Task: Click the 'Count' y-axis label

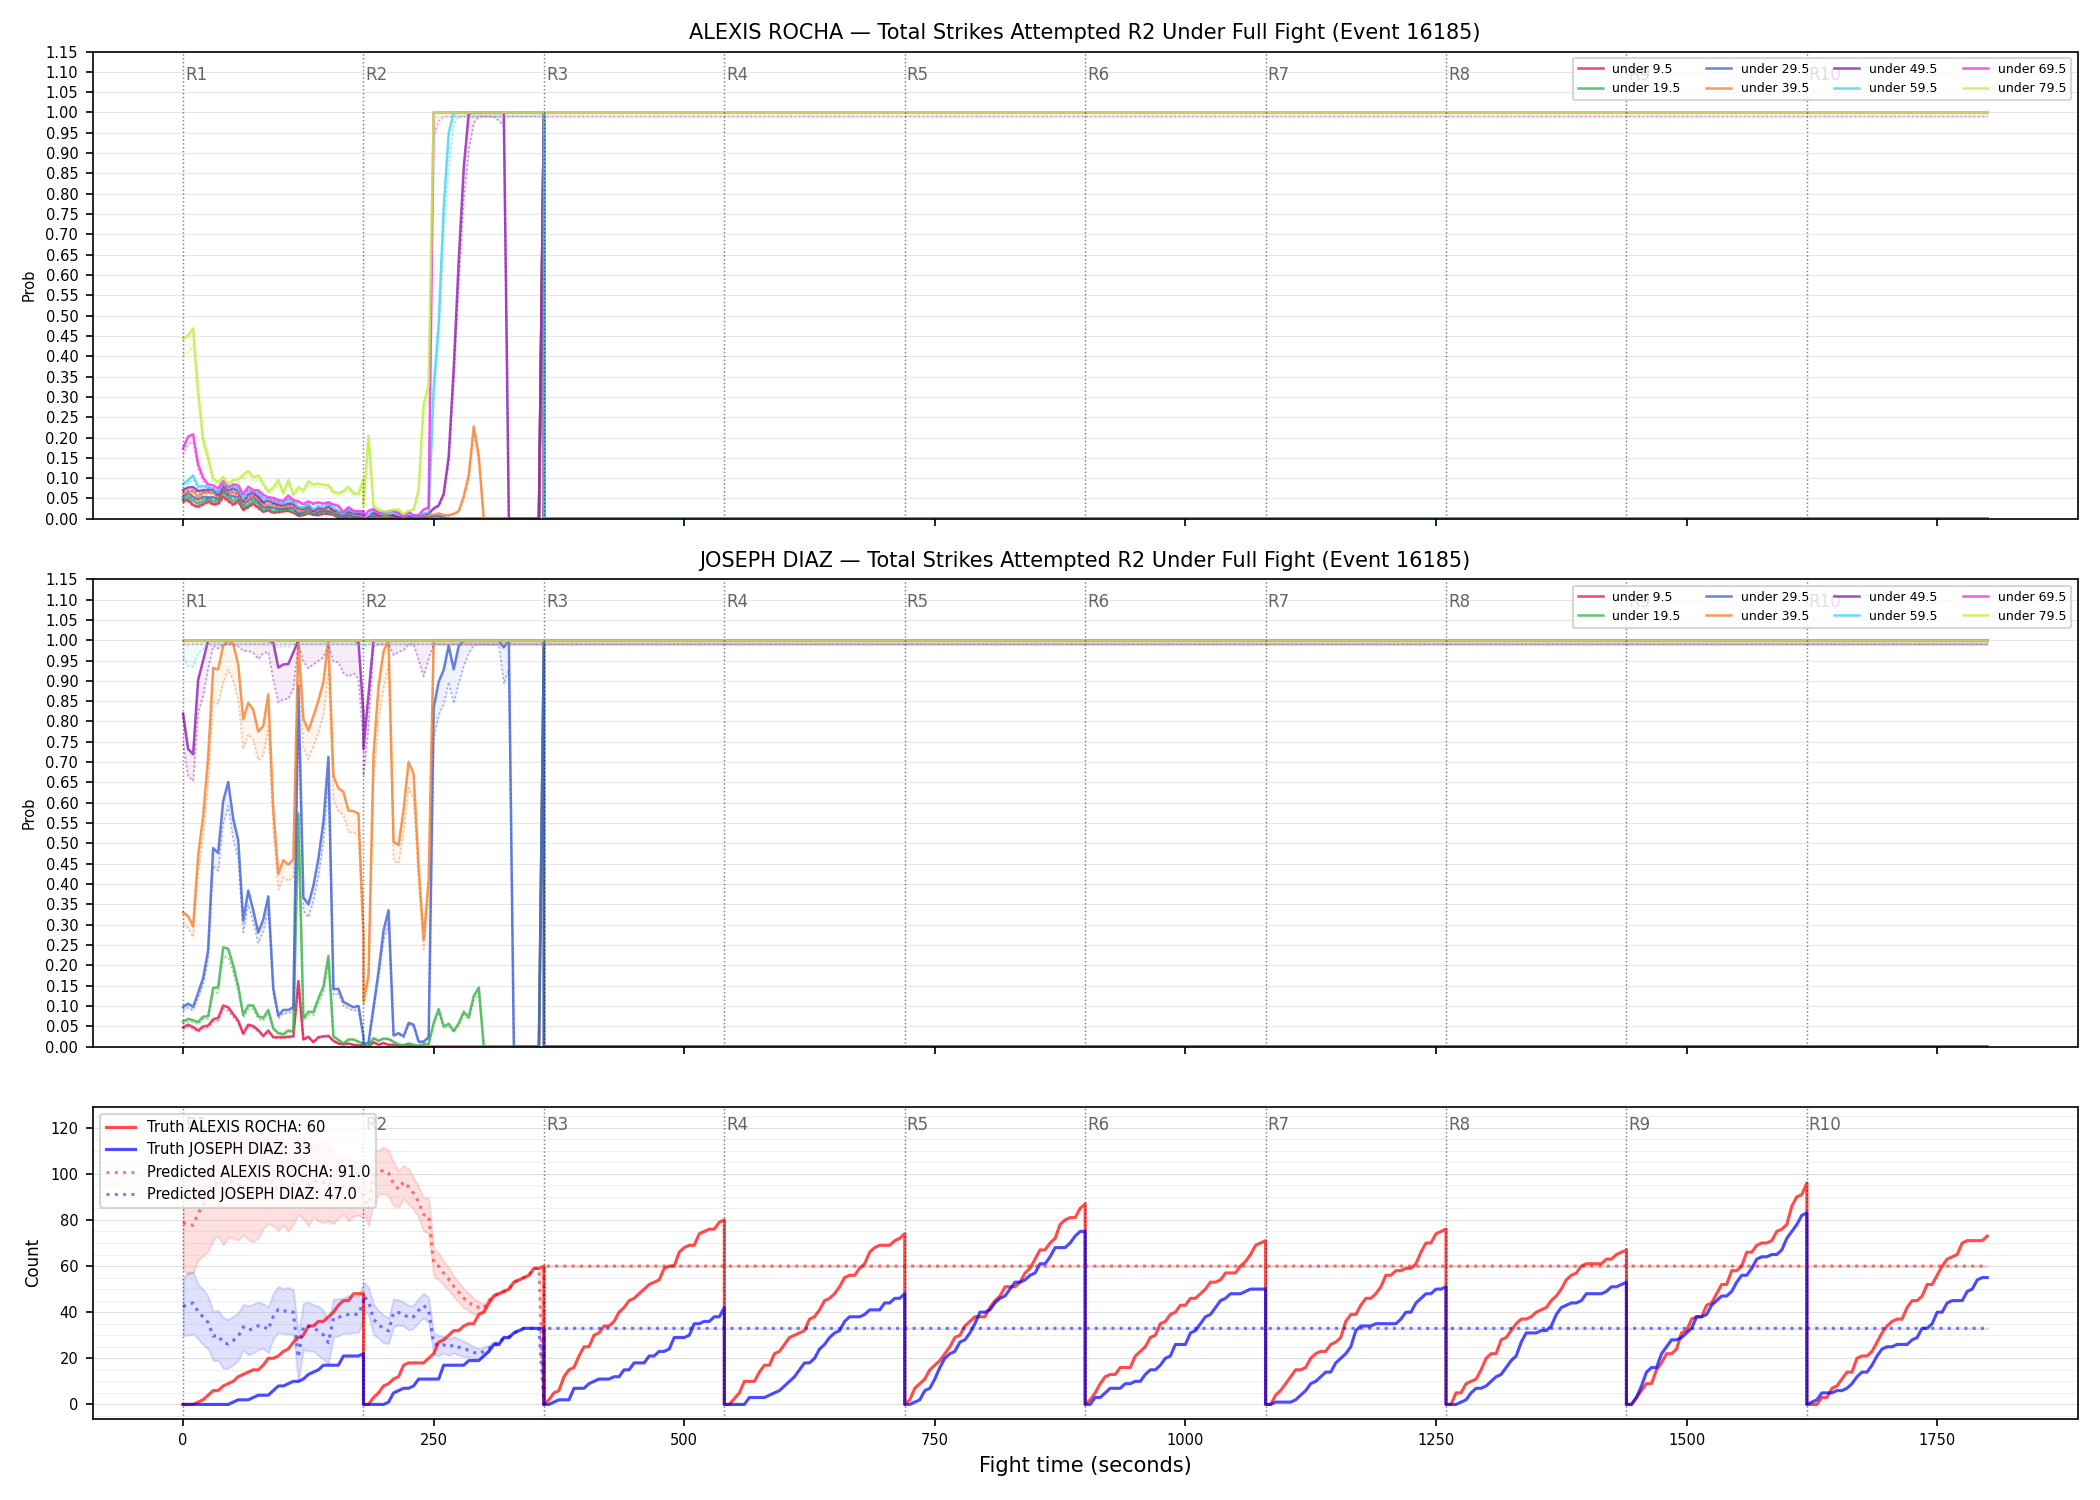Action: (x=32, y=1263)
